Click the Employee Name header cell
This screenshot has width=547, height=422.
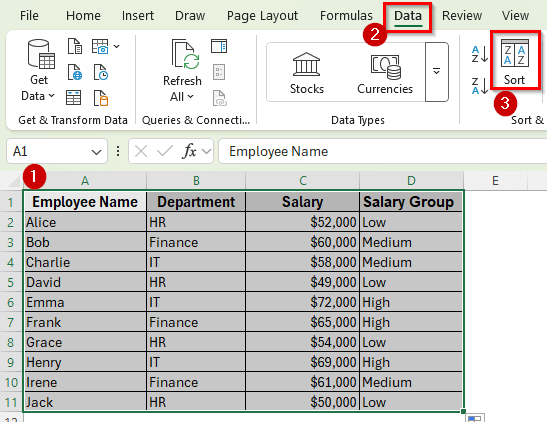tap(85, 202)
